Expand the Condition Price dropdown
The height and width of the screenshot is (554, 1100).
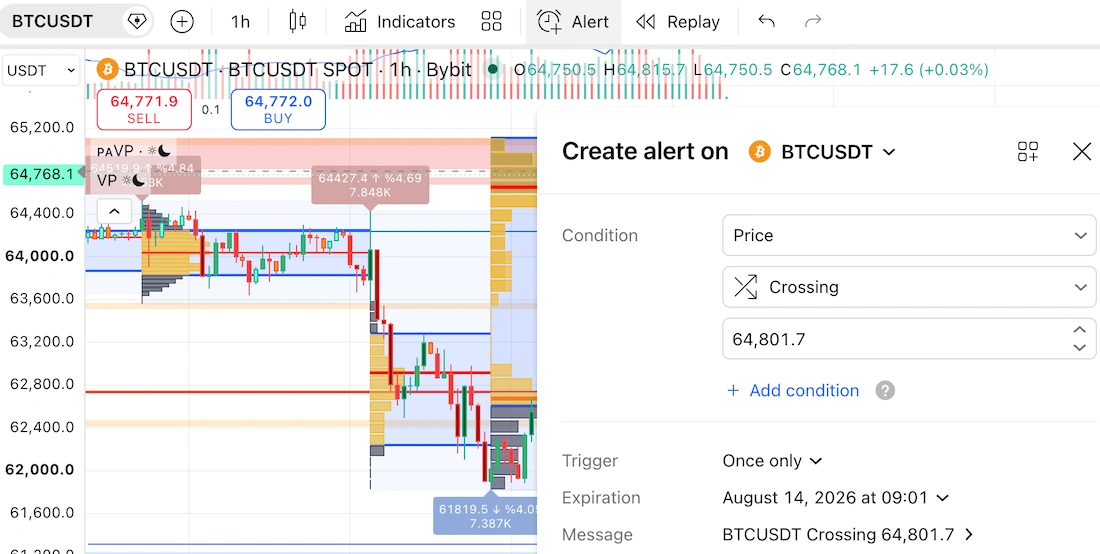(x=909, y=236)
